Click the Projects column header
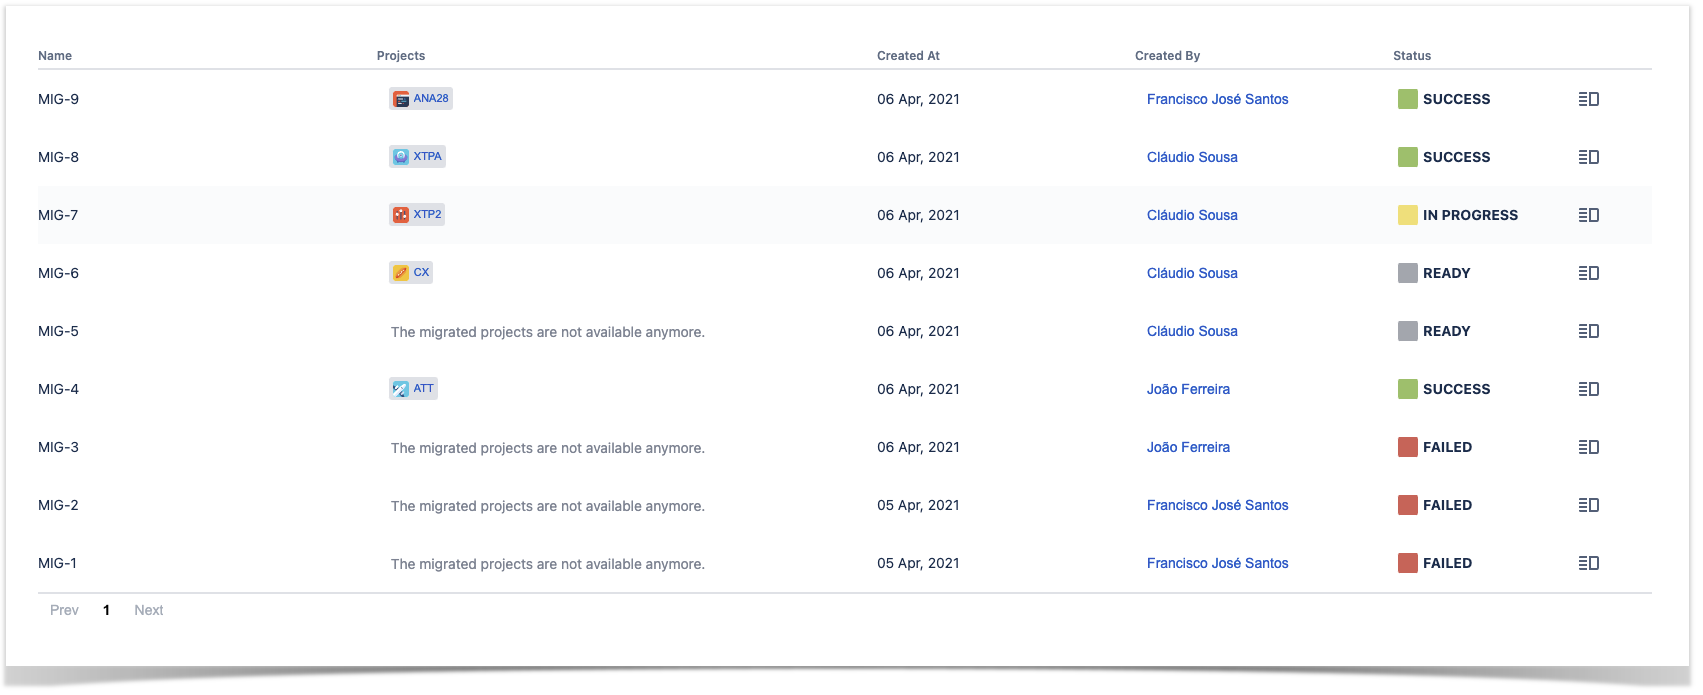The width and height of the screenshot is (1703, 695). 401,56
